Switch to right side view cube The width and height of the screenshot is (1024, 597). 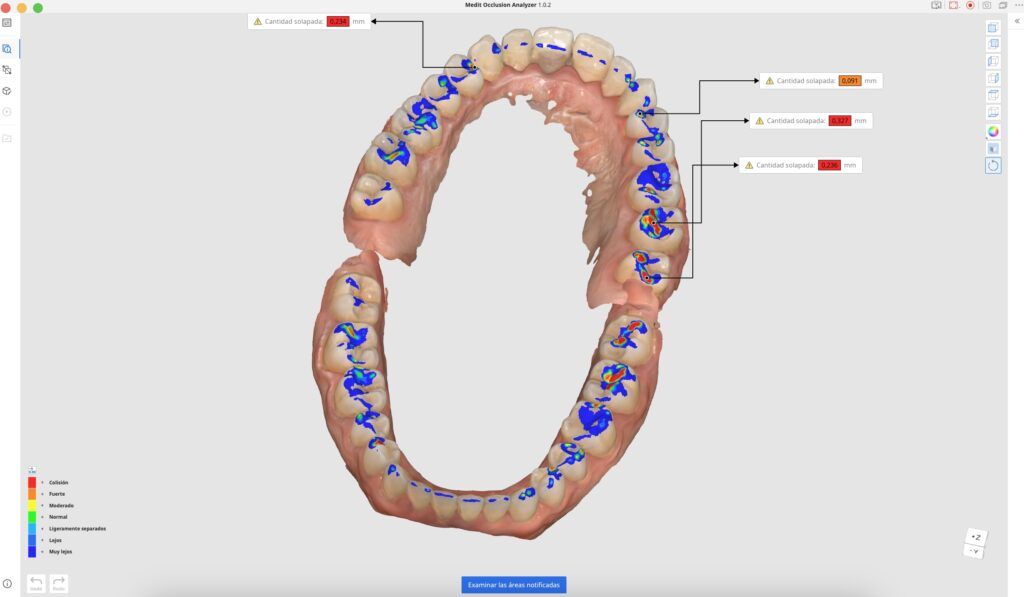pos(993,78)
